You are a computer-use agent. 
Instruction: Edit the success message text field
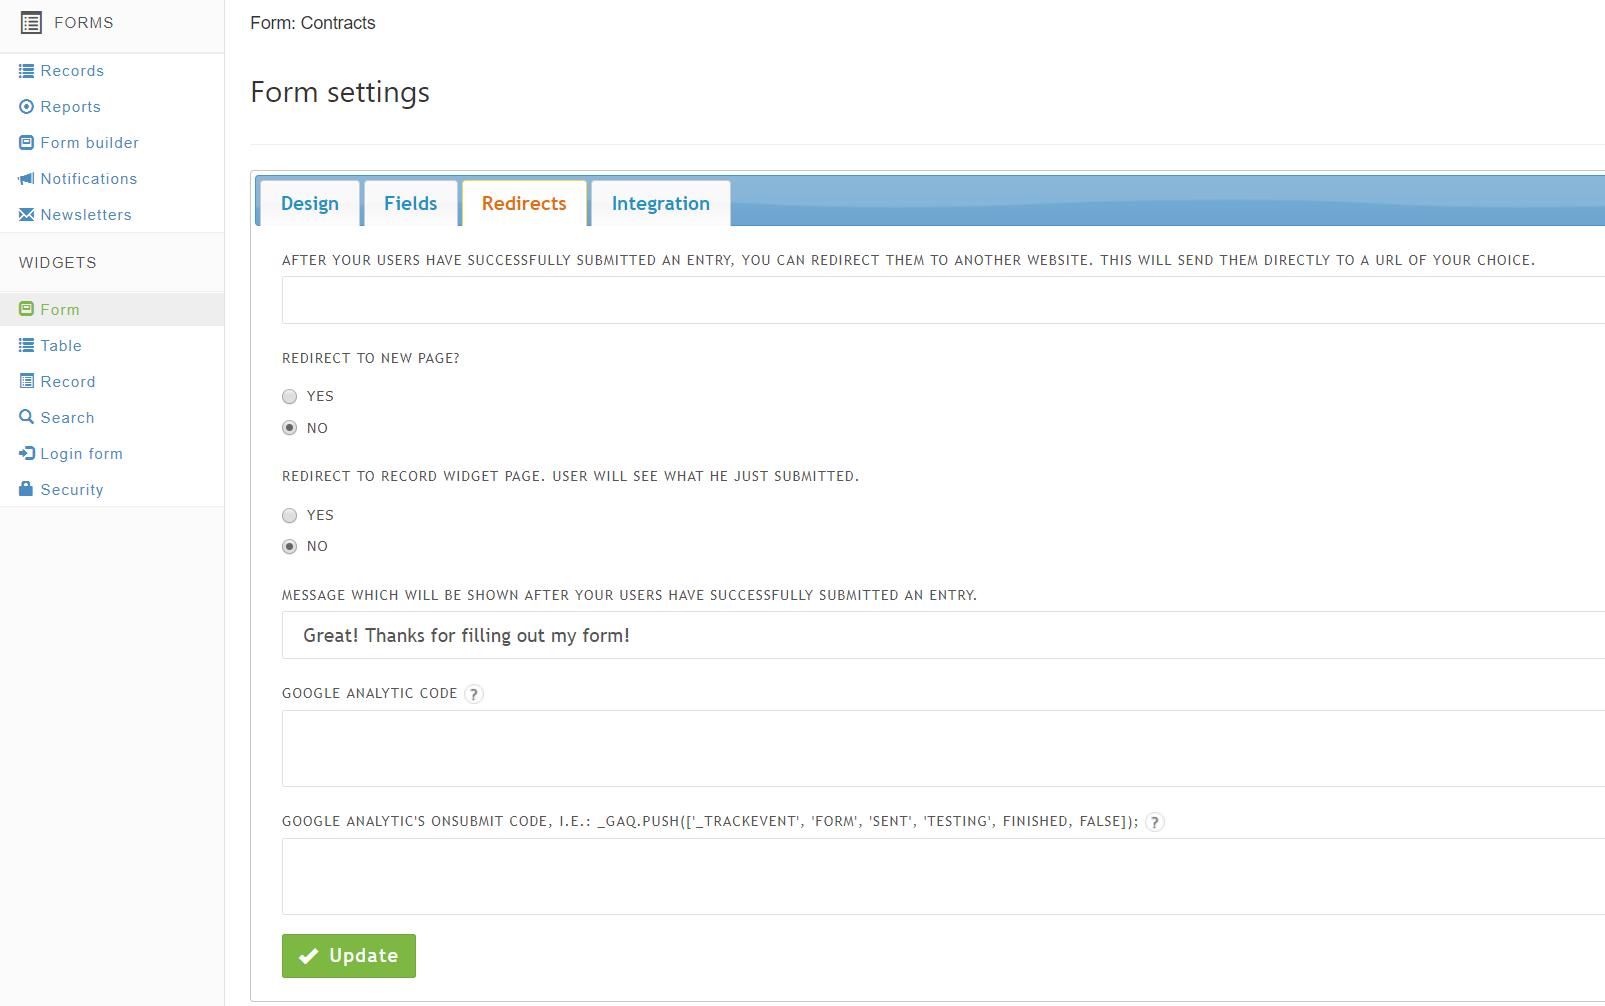[943, 635]
